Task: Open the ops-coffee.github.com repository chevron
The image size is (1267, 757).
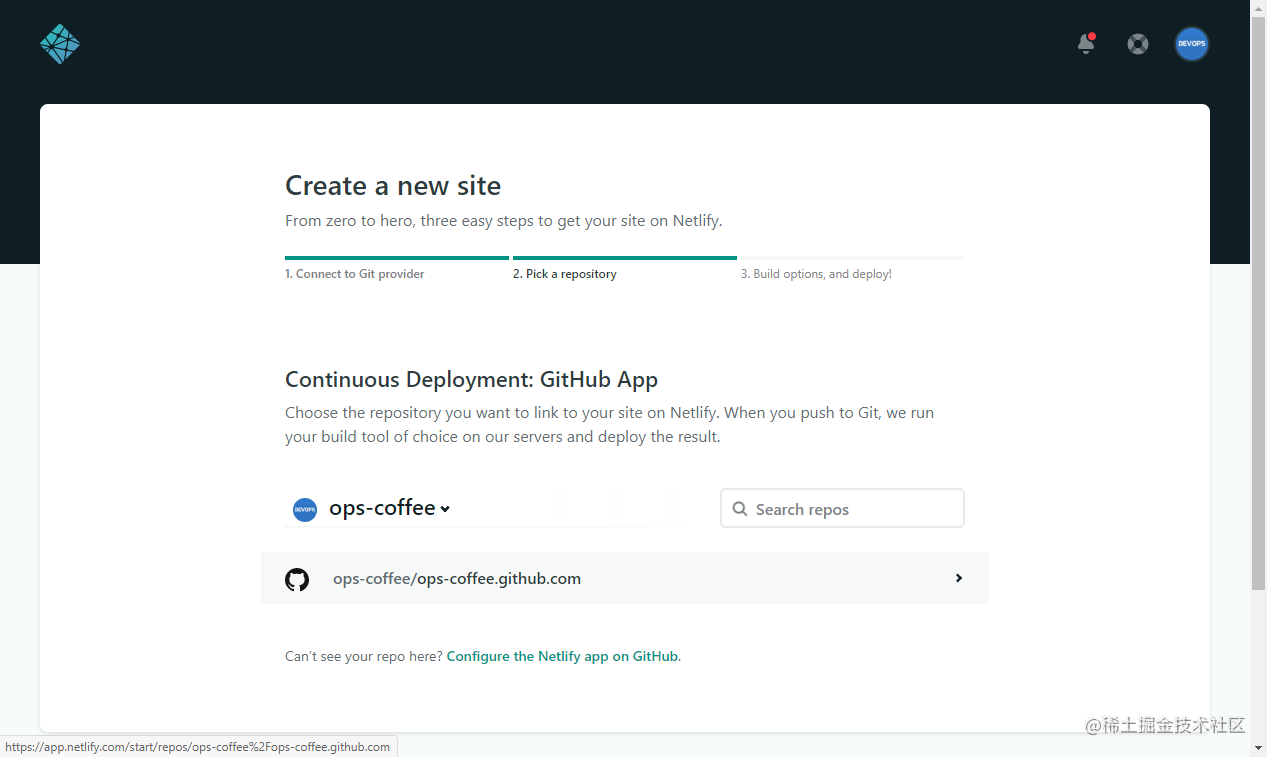Action: pyautogui.click(x=958, y=578)
